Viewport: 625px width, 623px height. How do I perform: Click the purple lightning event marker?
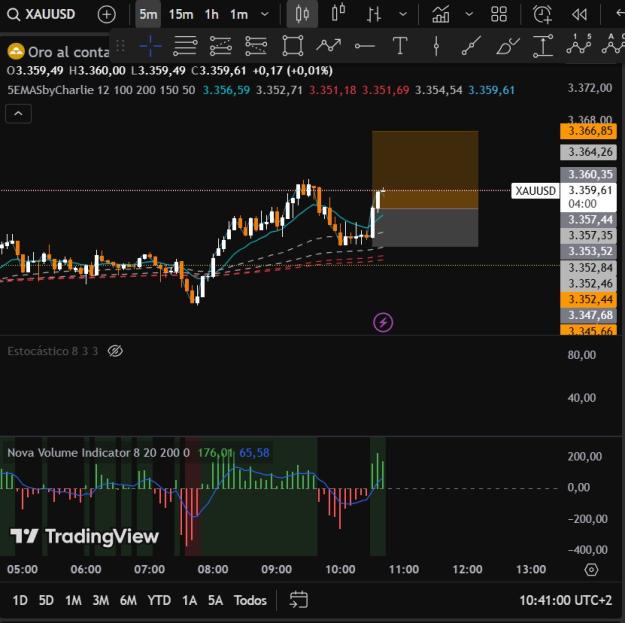pyautogui.click(x=383, y=322)
